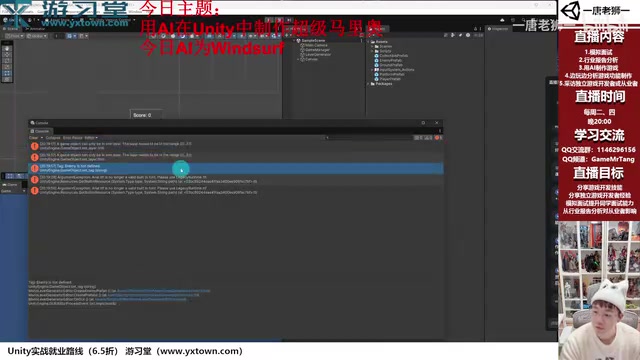This screenshot has height=360, width=640.
Task: Switch to the Animator tab
Action: (x=36, y=29)
